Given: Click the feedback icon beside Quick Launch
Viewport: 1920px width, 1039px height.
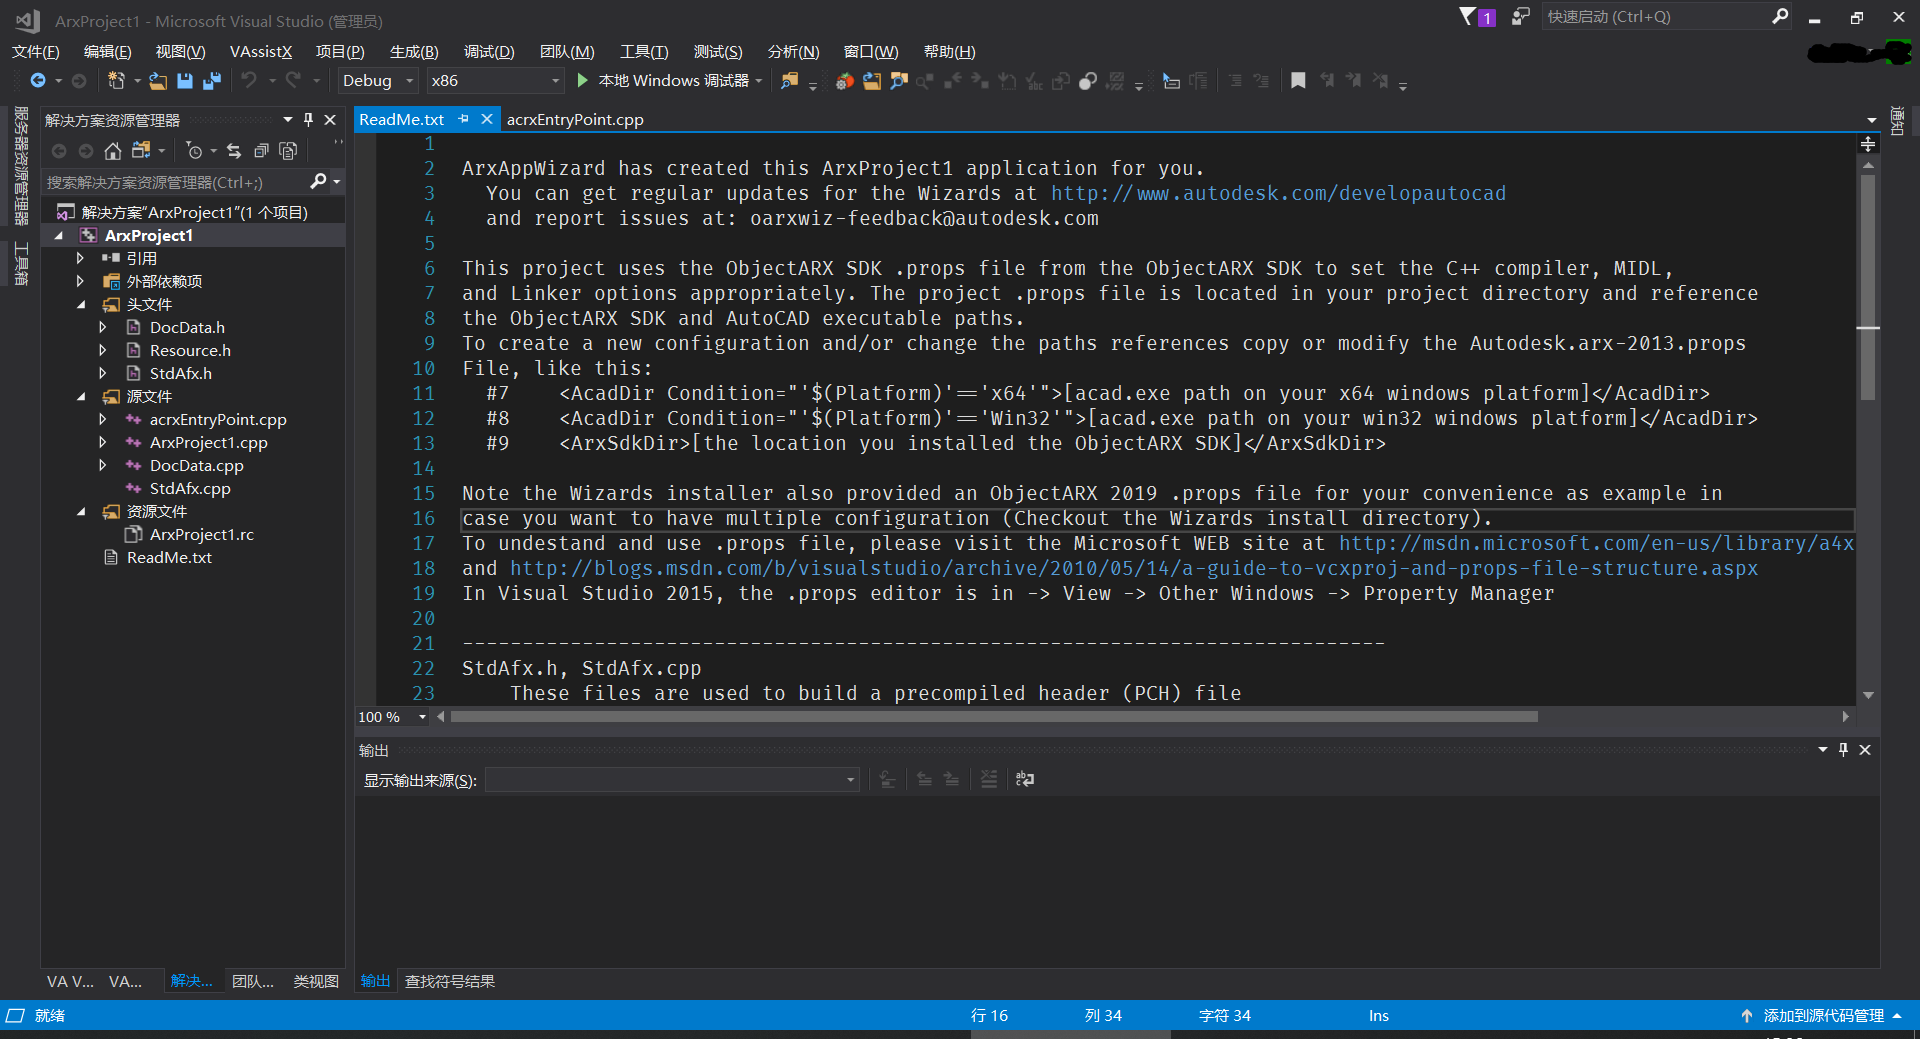Looking at the screenshot, I should click(x=1520, y=16).
